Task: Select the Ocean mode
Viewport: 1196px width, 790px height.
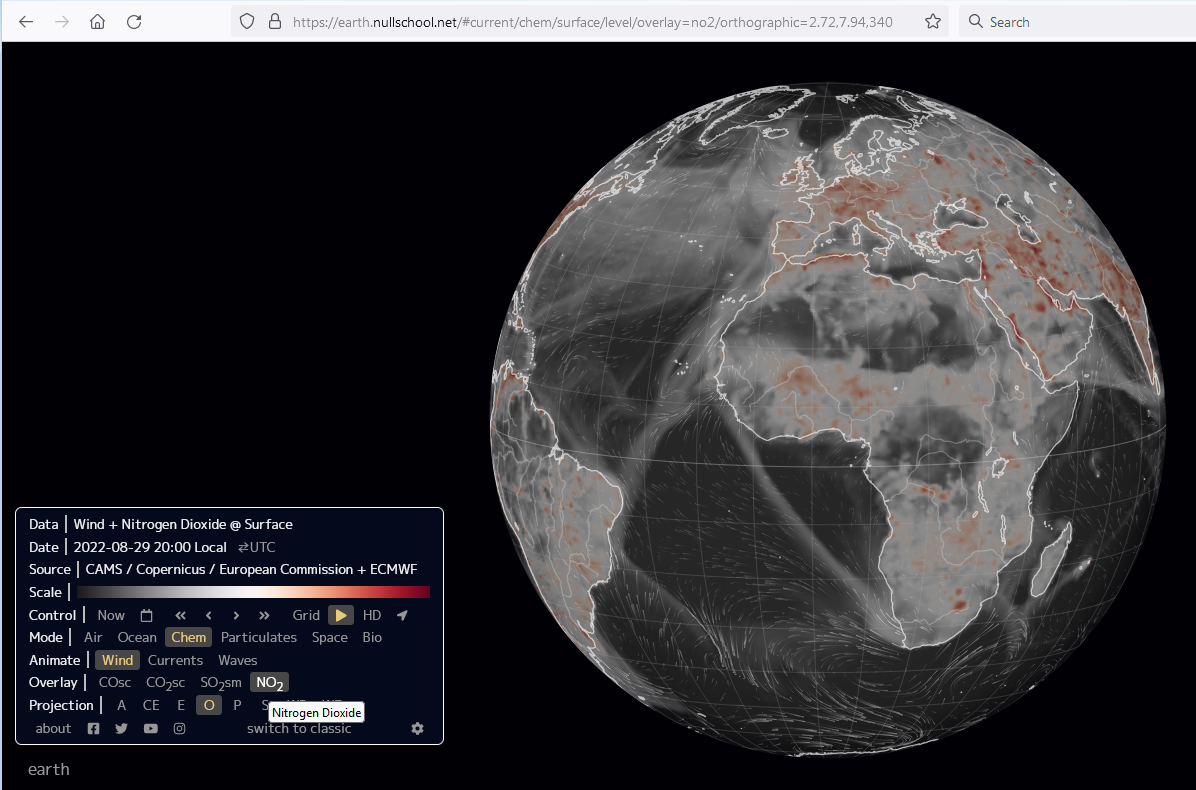Action: [x=137, y=637]
